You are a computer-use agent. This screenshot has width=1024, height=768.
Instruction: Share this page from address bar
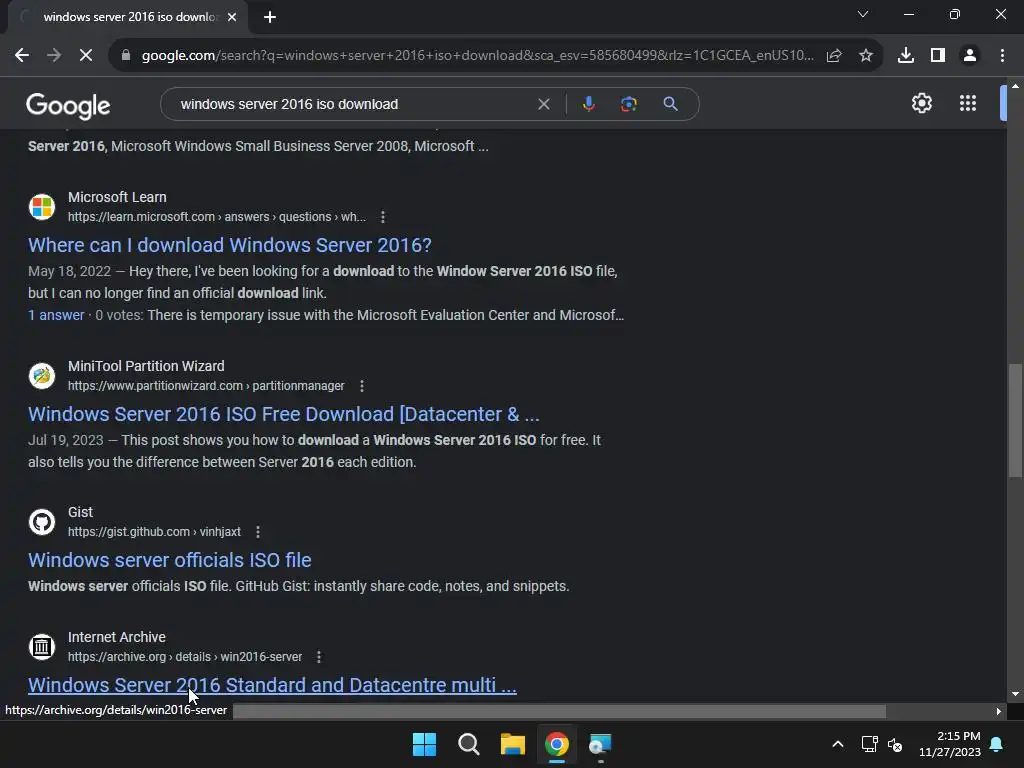pos(834,56)
